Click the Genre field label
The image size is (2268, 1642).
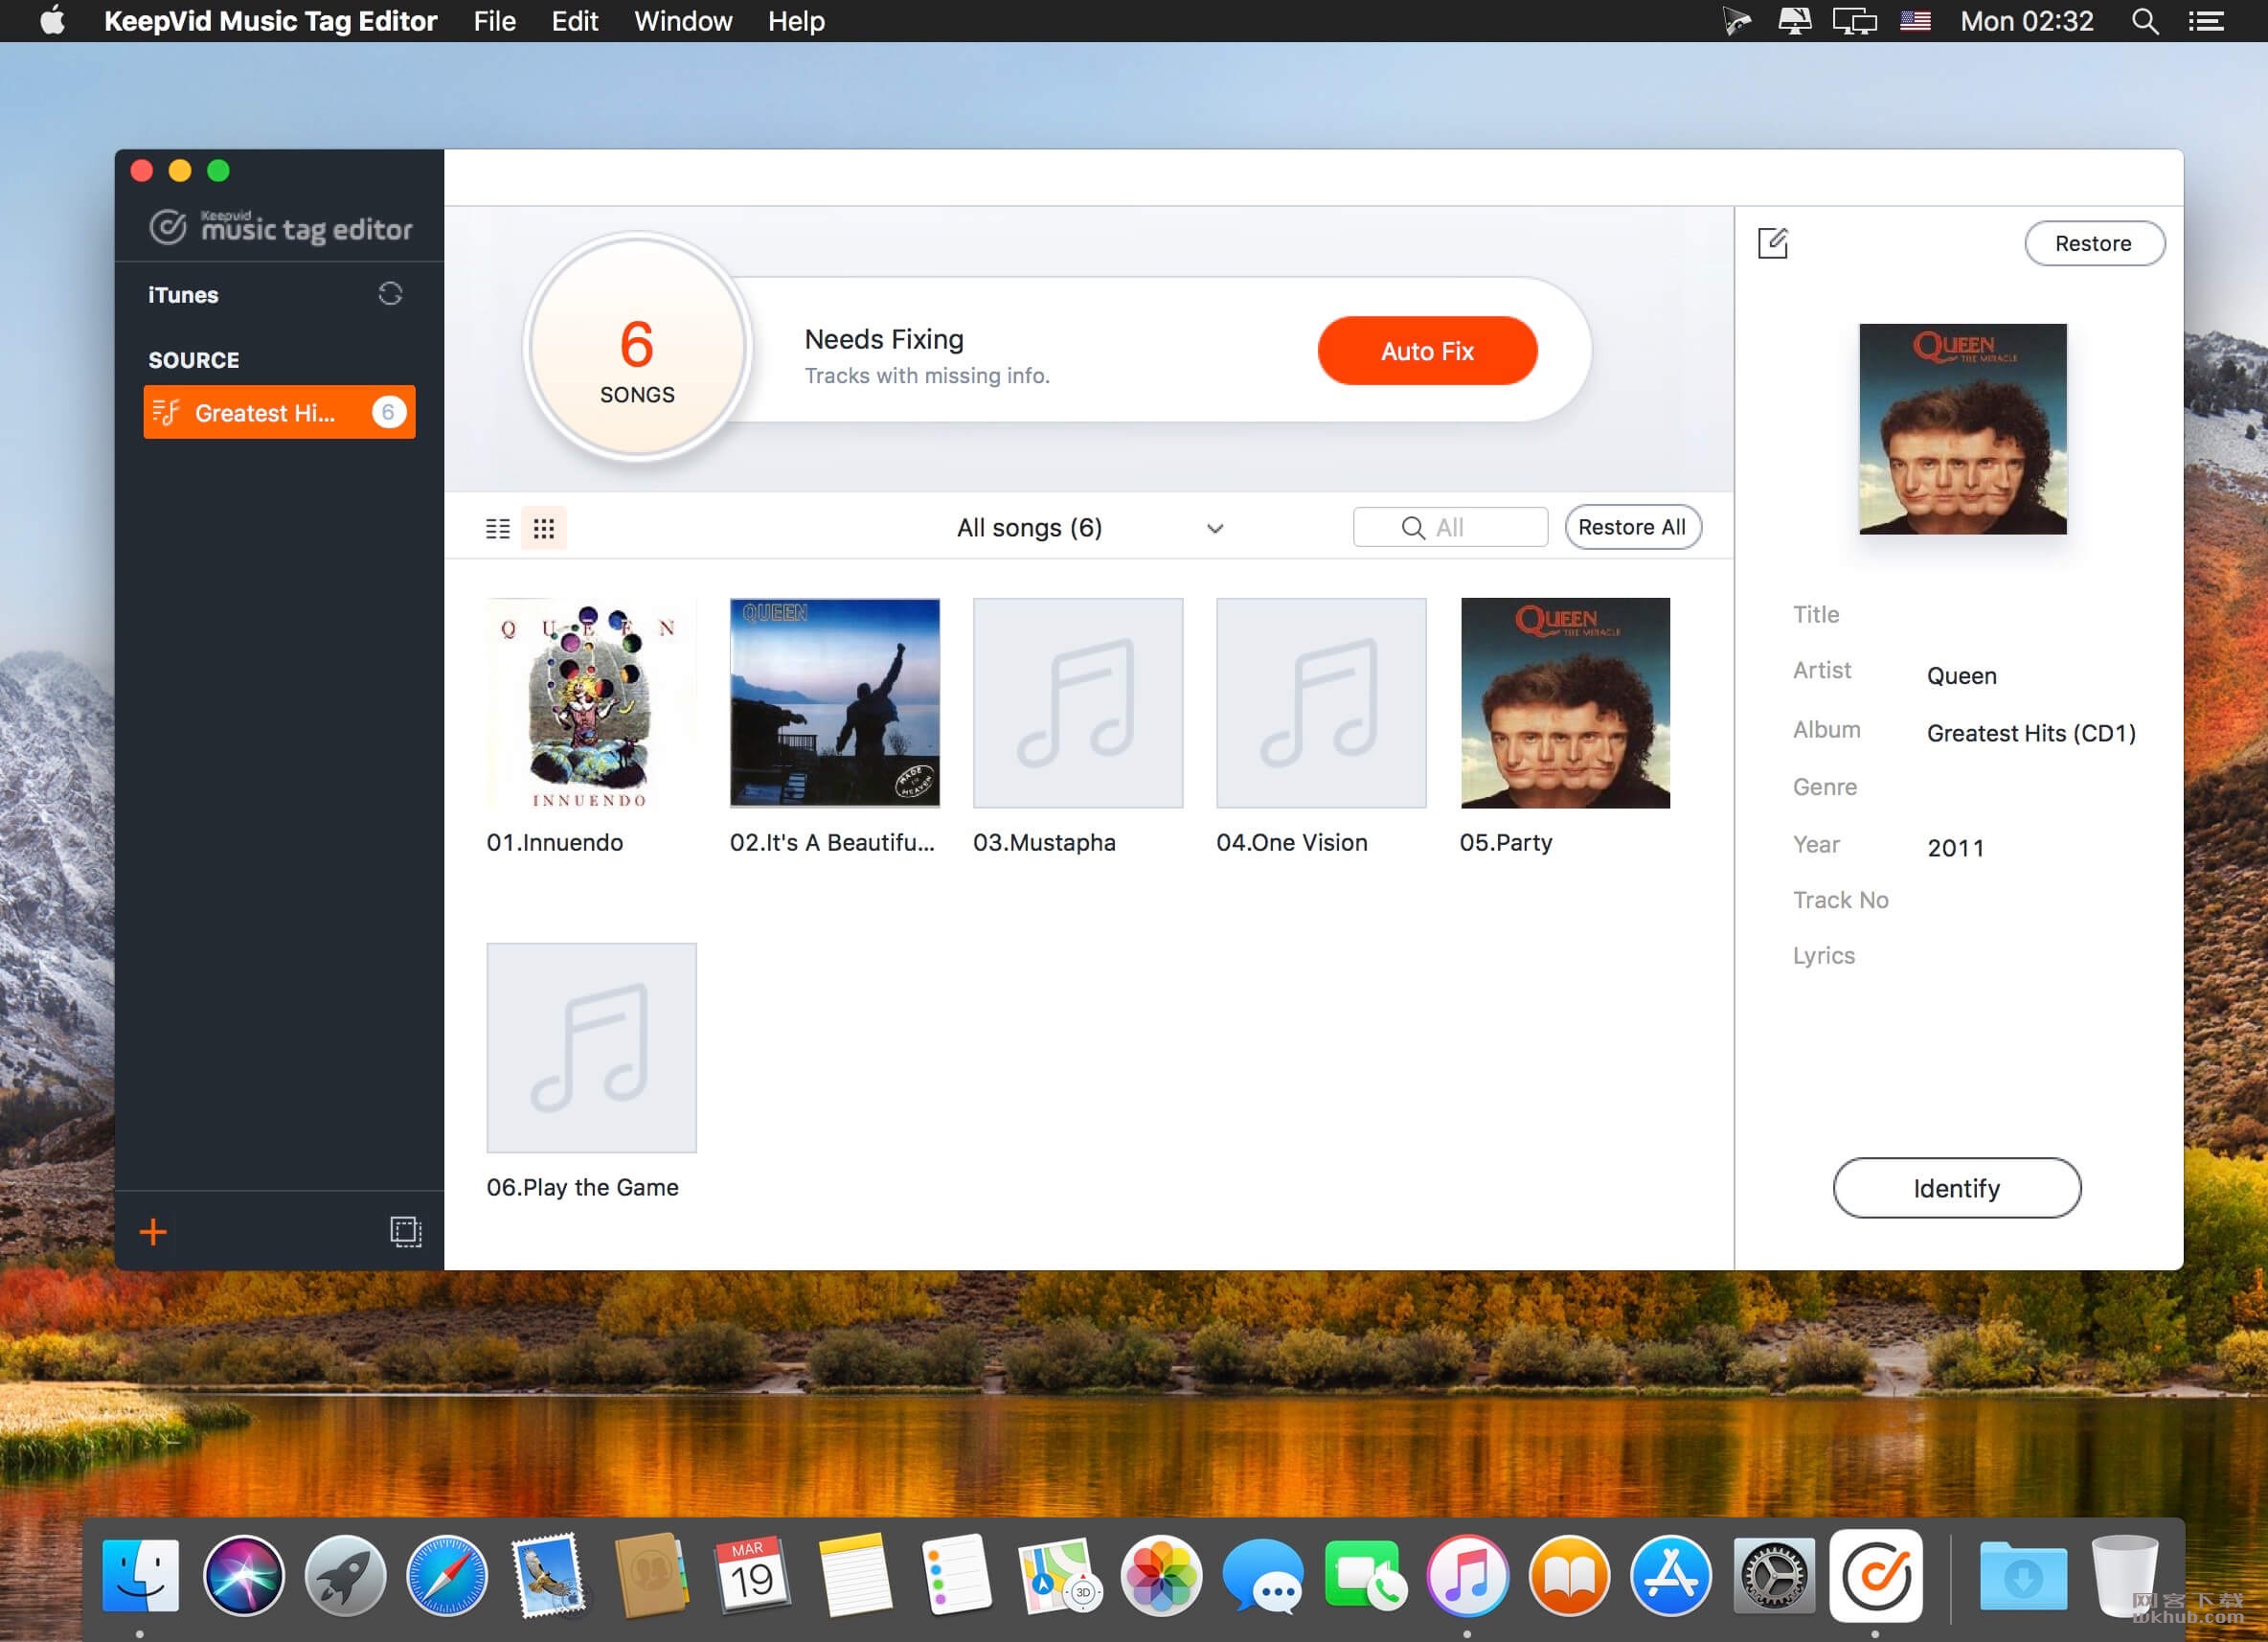point(1825,787)
